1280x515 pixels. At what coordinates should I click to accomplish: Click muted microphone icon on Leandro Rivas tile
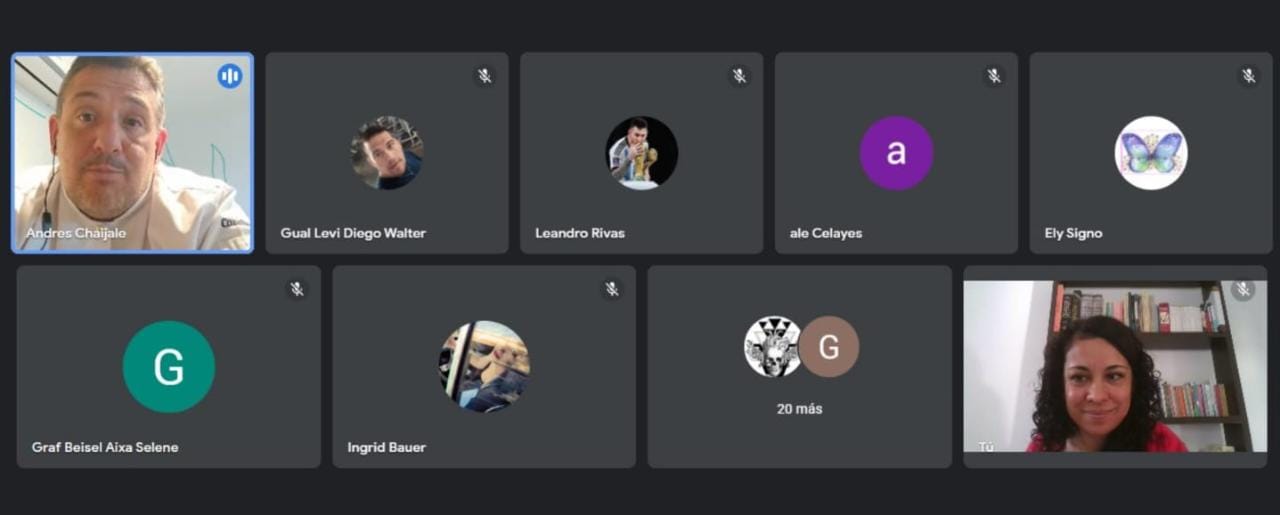coord(740,76)
